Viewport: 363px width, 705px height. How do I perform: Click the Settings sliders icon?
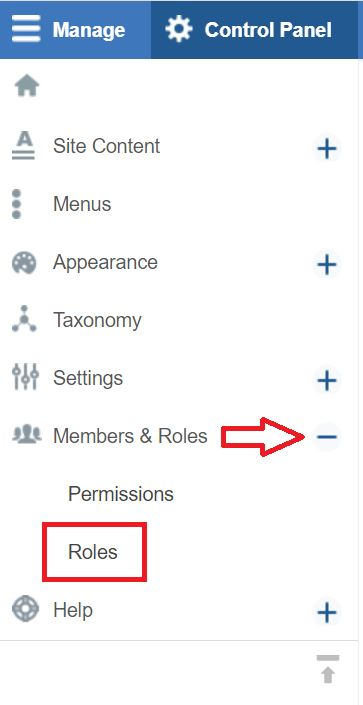tap(25, 378)
